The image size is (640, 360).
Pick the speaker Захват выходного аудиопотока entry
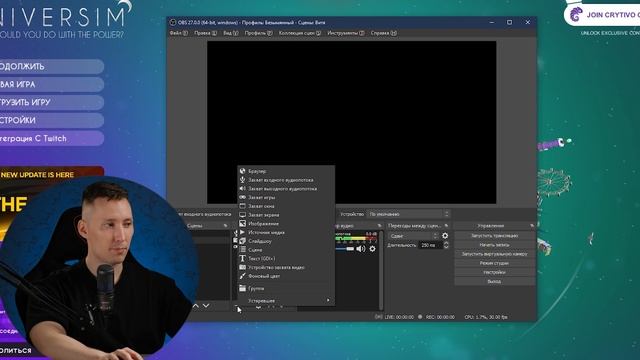tap(286, 189)
